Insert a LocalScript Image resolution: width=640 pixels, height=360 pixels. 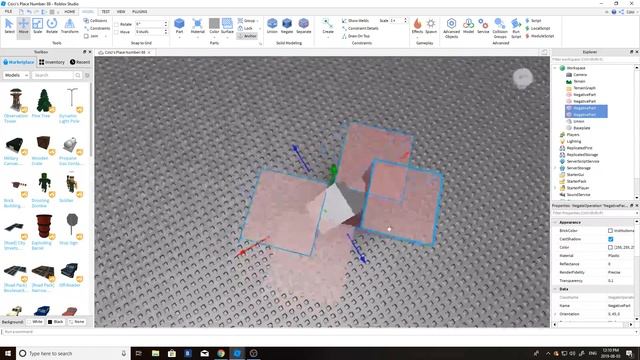pyautogui.click(x=538, y=28)
